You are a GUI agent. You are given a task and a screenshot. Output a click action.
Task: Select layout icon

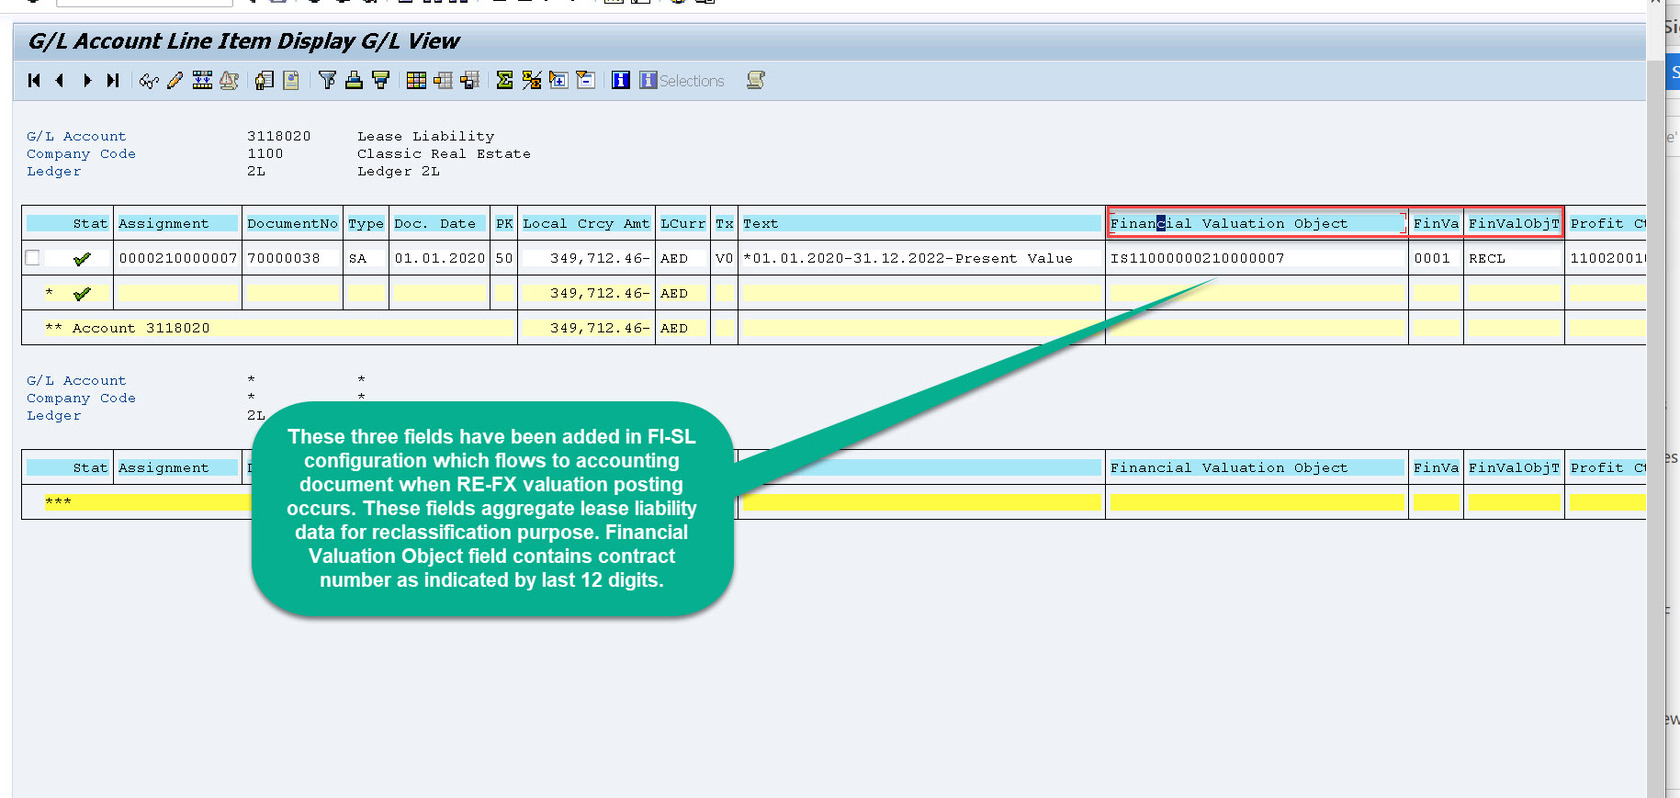pyautogui.click(x=443, y=81)
